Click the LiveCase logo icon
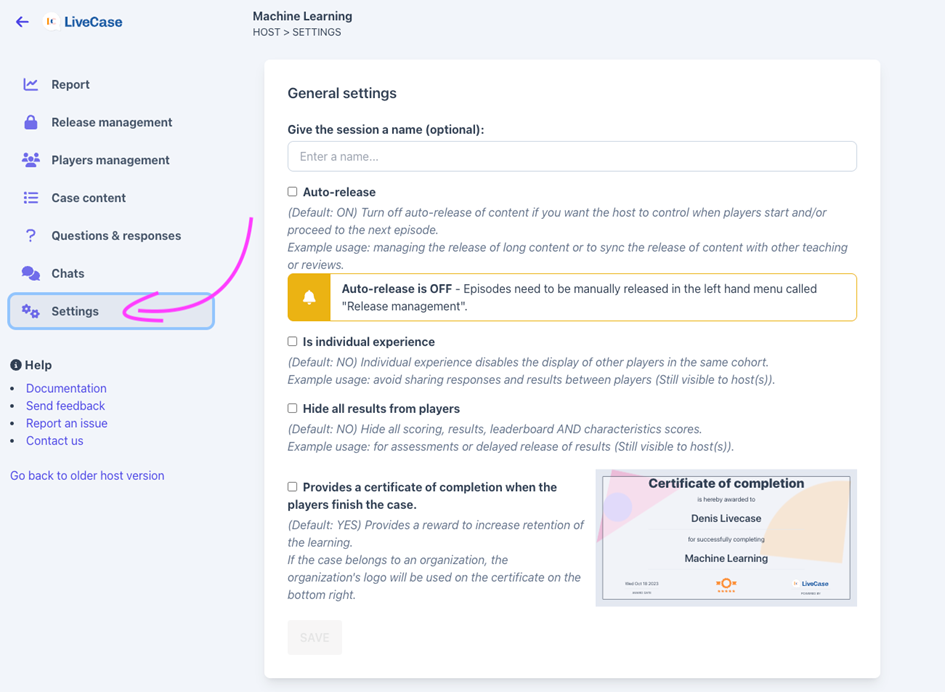 point(51,22)
